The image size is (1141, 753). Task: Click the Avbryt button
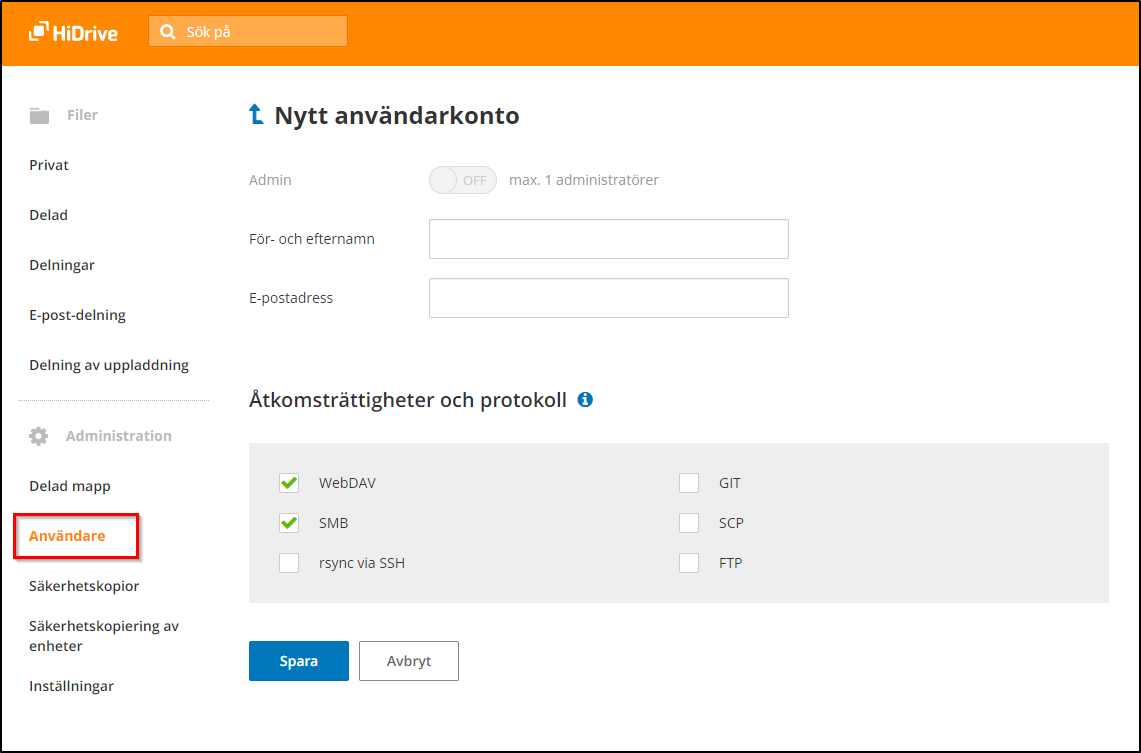[408, 661]
